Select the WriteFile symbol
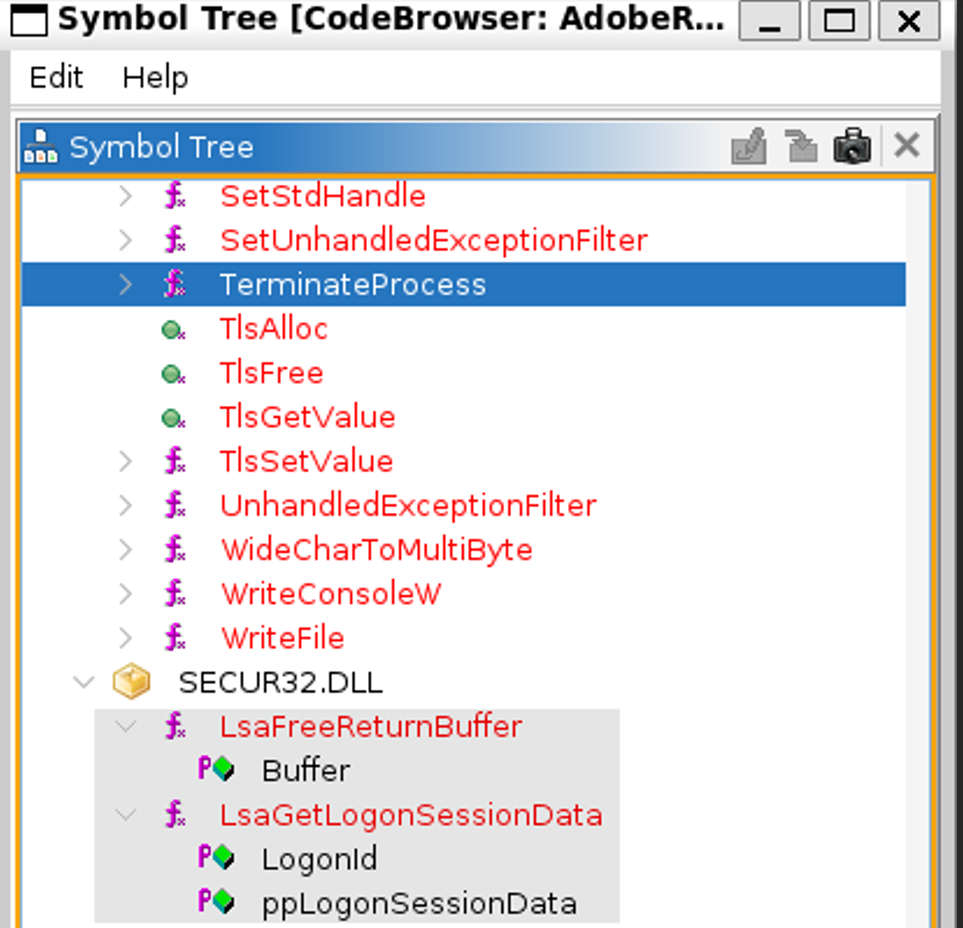963x928 pixels. click(283, 638)
